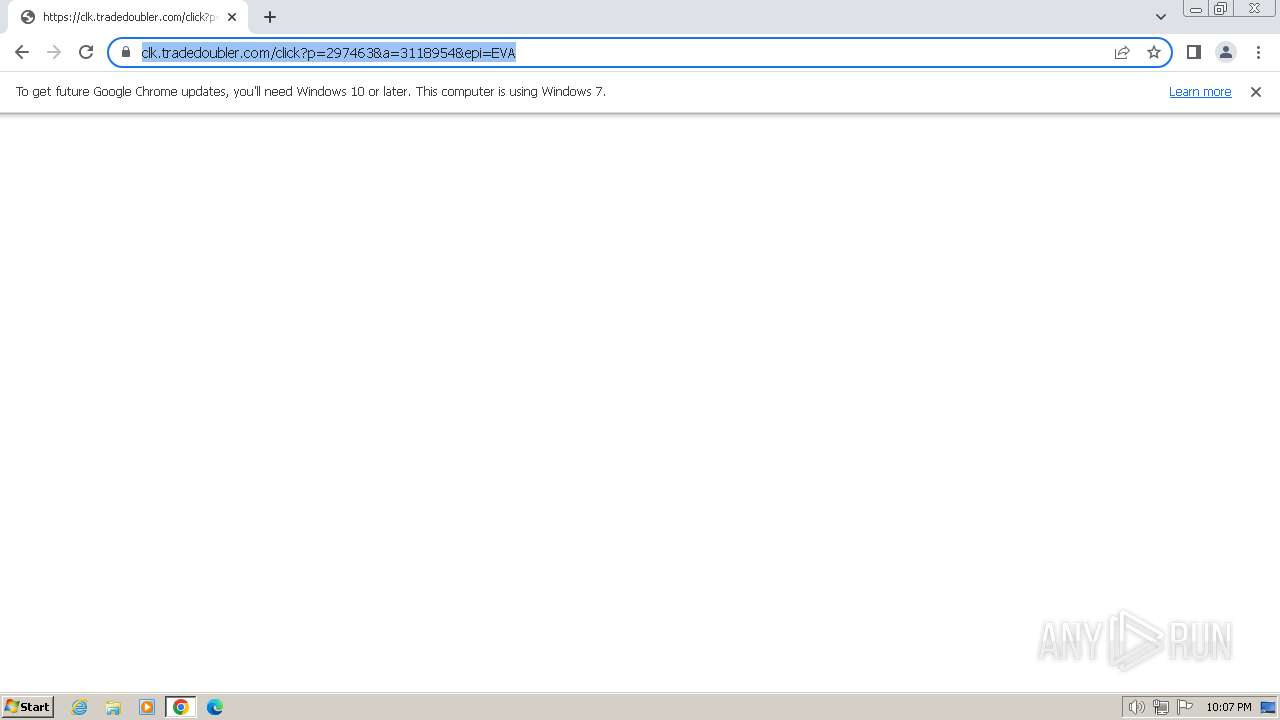The width and height of the screenshot is (1280, 720).
Task: Launch Internet Explorer from taskbar
Action: [x=80, y=707]
